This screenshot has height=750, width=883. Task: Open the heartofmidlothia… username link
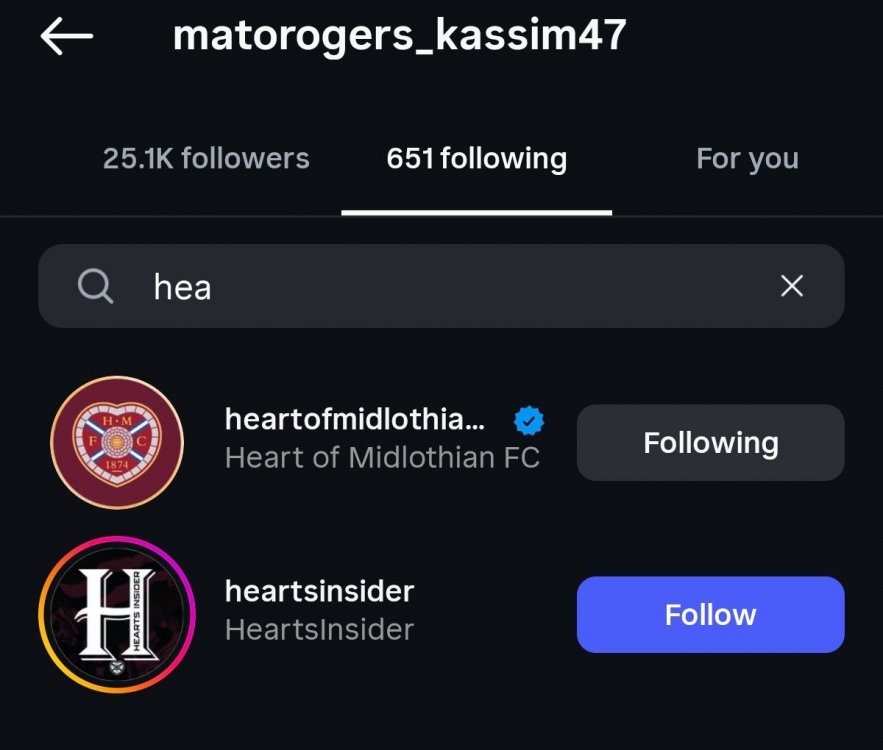coord(355,421)
